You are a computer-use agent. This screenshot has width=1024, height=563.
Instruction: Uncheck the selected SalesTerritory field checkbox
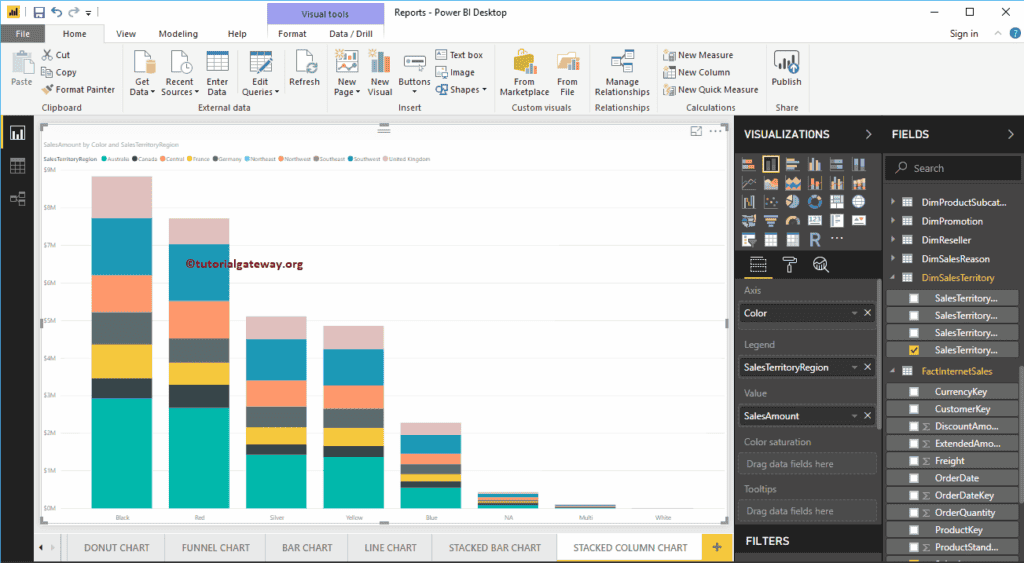(x=914, y=350)
